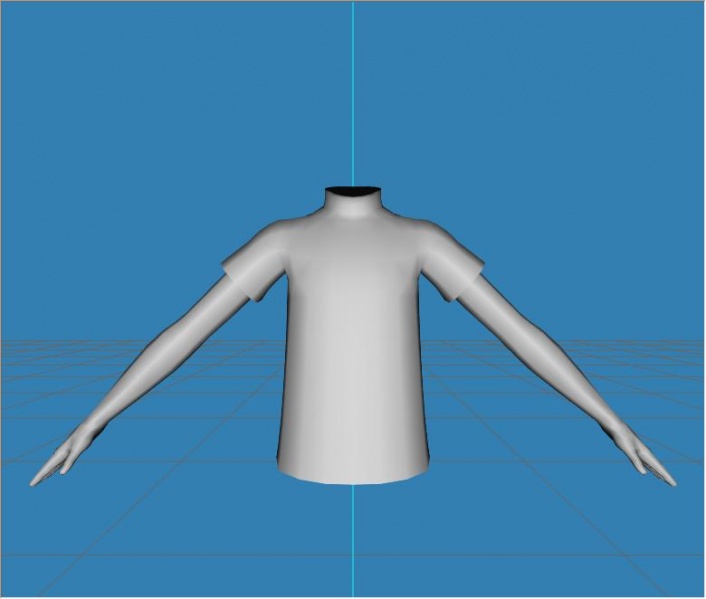Click the cyan axis line below the shirt
Image resolution: width=706 pixels, height=599 pixels.
[353, 540]
